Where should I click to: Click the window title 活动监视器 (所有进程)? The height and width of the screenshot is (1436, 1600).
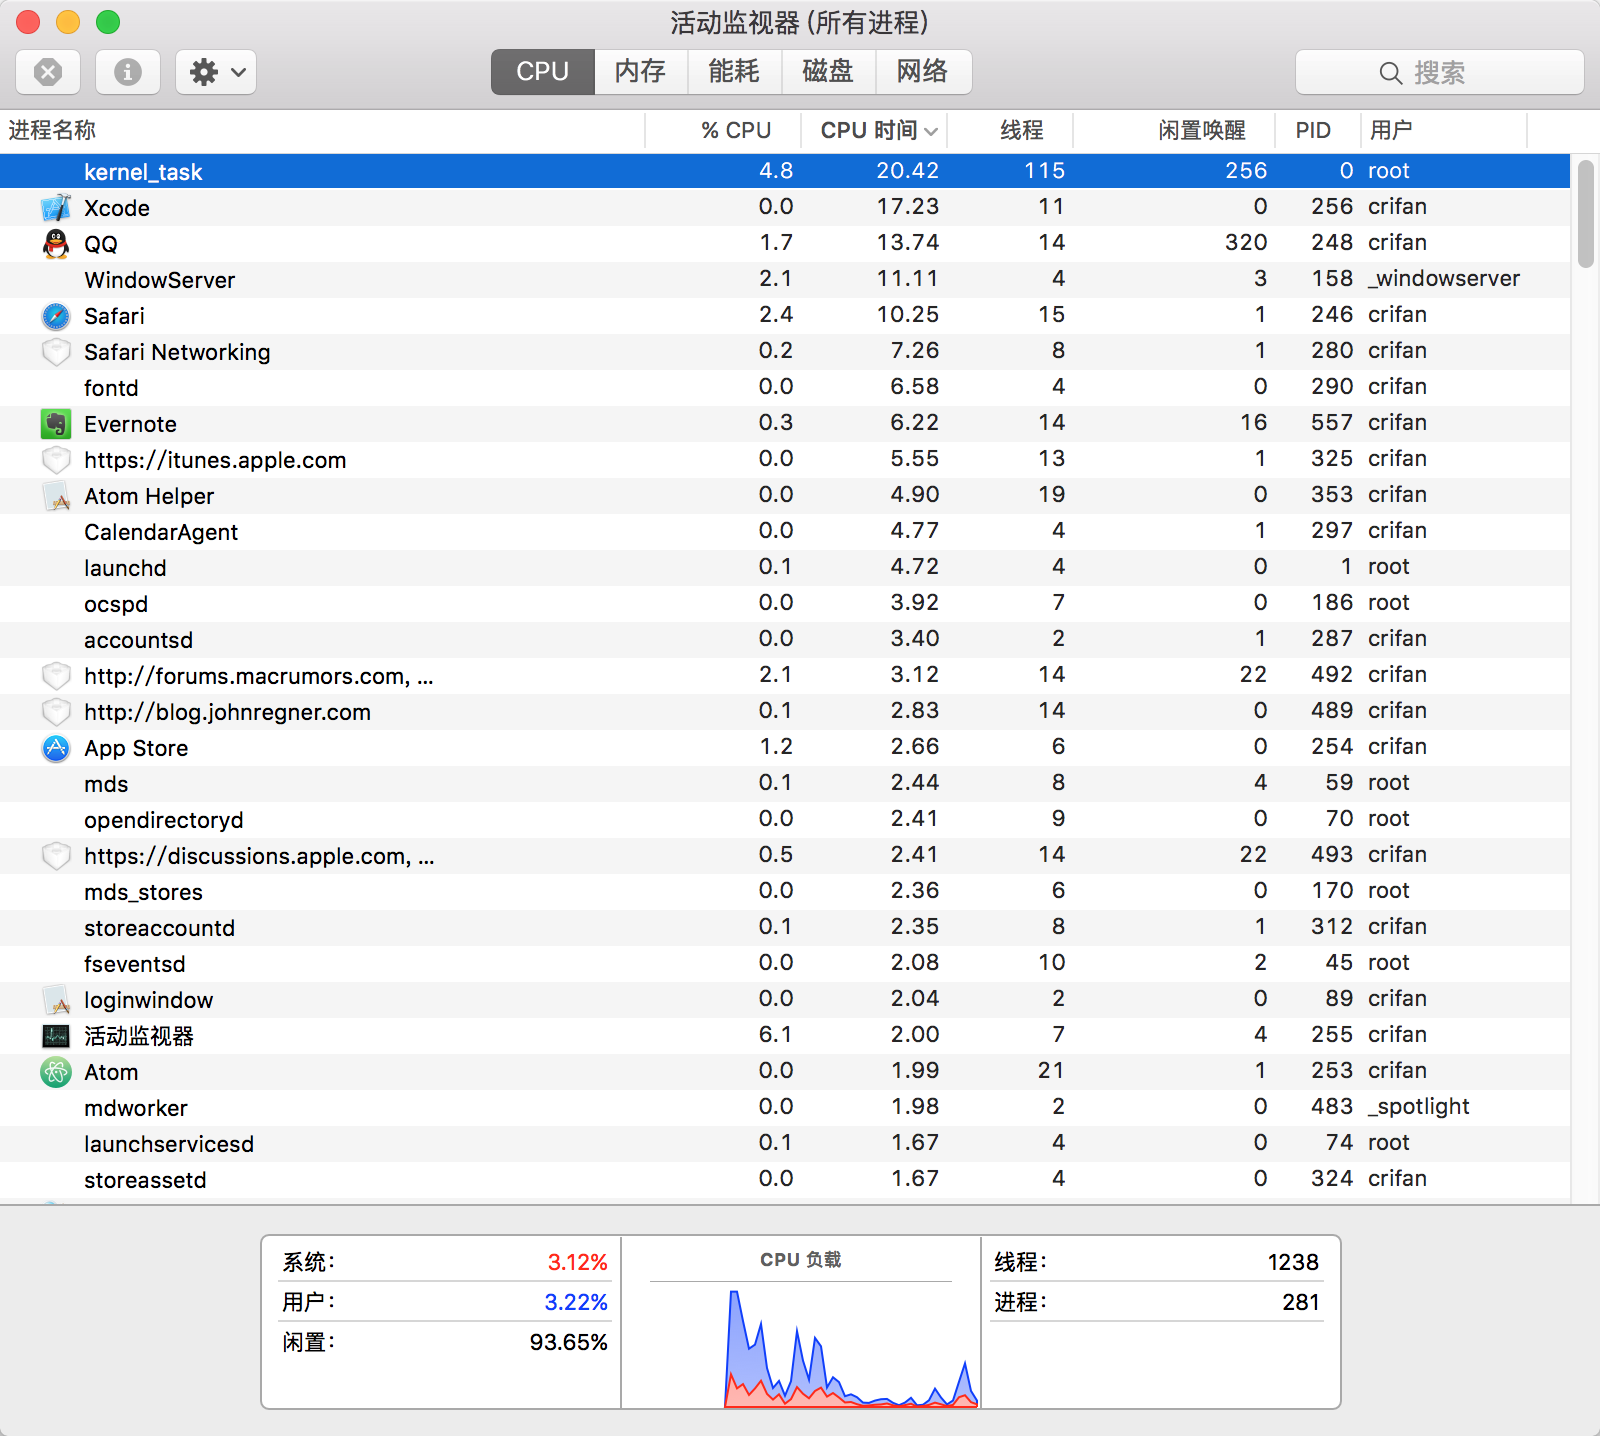(x=800, y=22)
